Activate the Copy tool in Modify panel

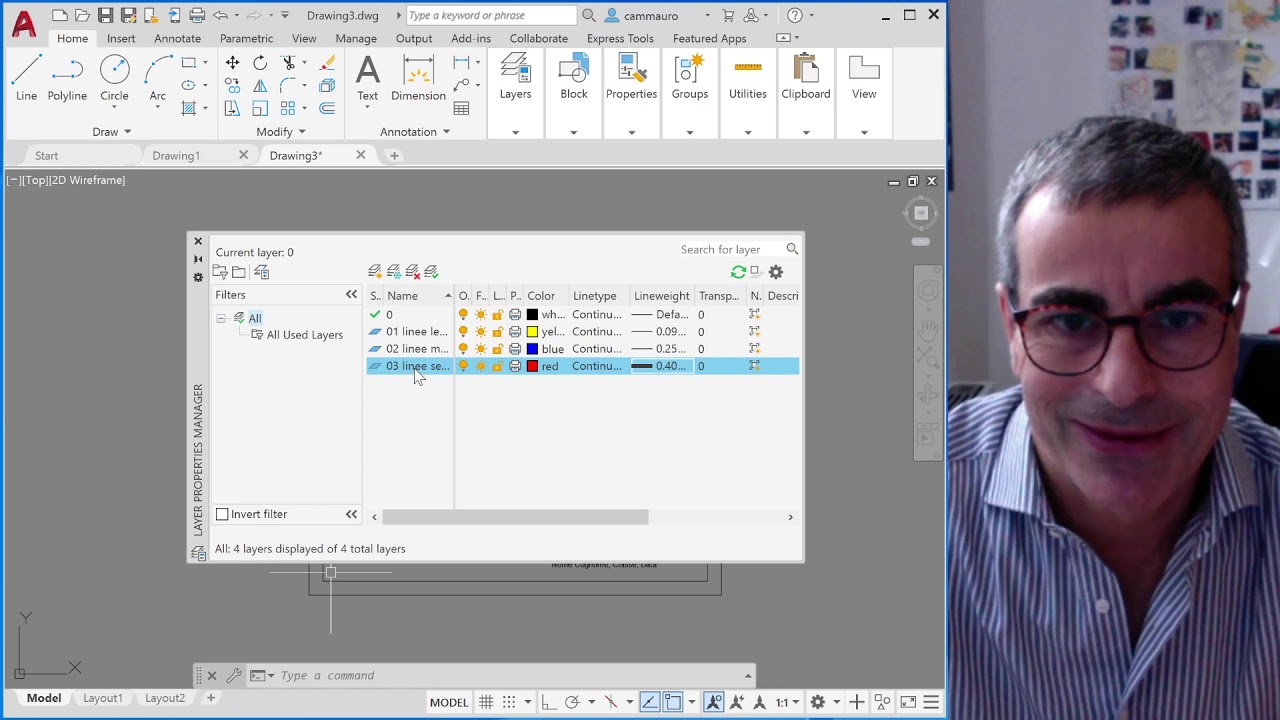point(232,86)
